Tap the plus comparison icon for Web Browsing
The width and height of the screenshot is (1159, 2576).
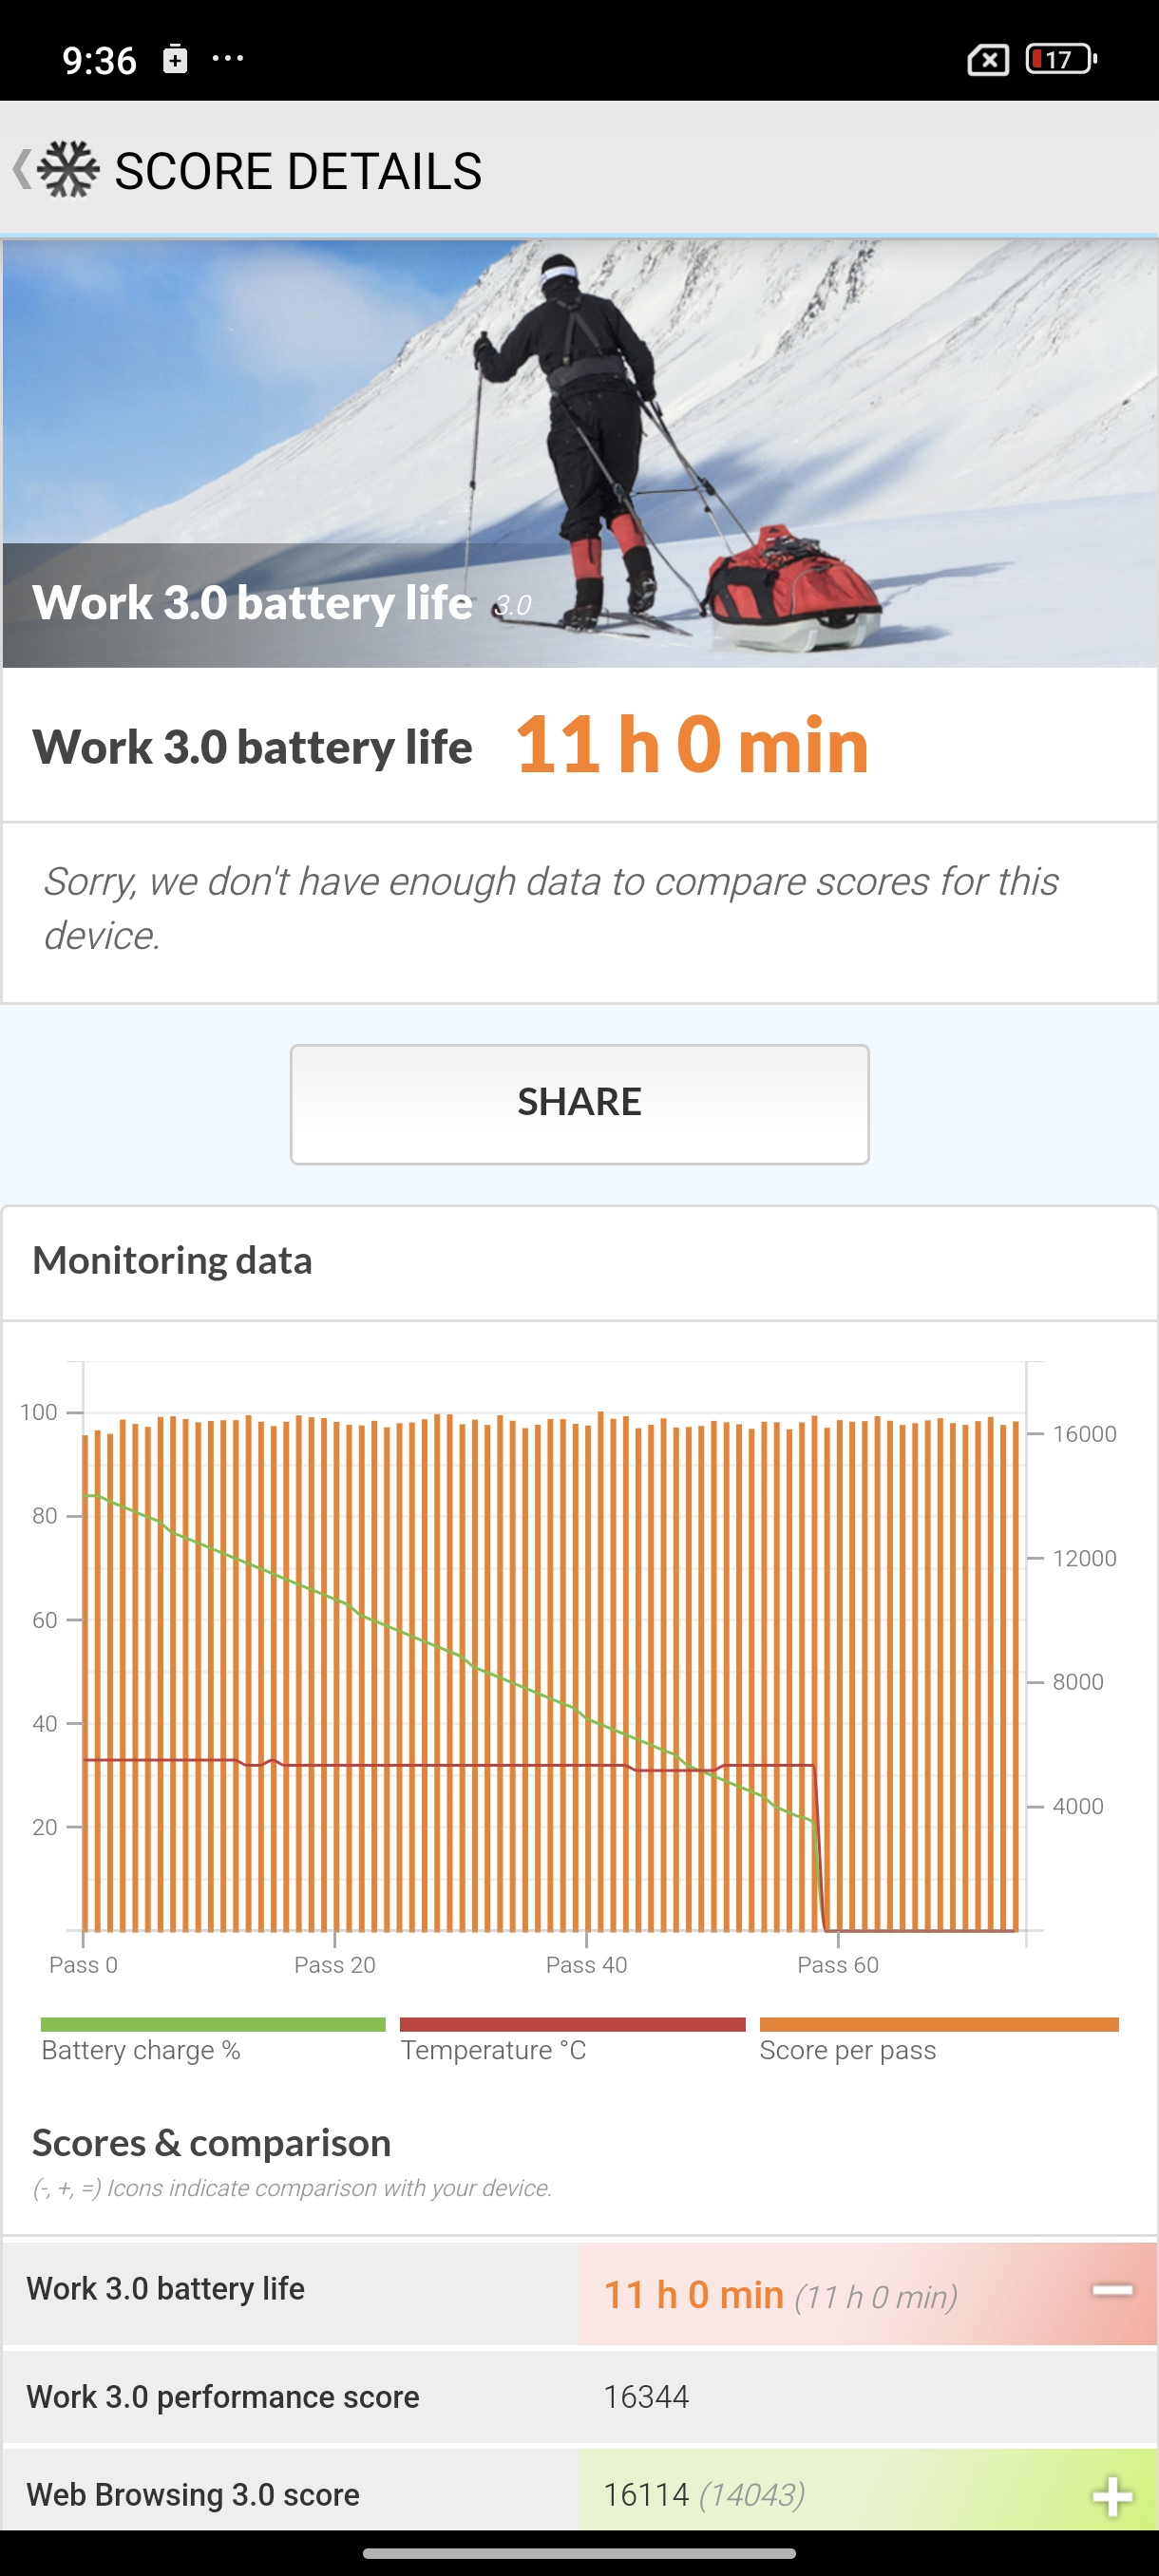tap(1112, 2497)
